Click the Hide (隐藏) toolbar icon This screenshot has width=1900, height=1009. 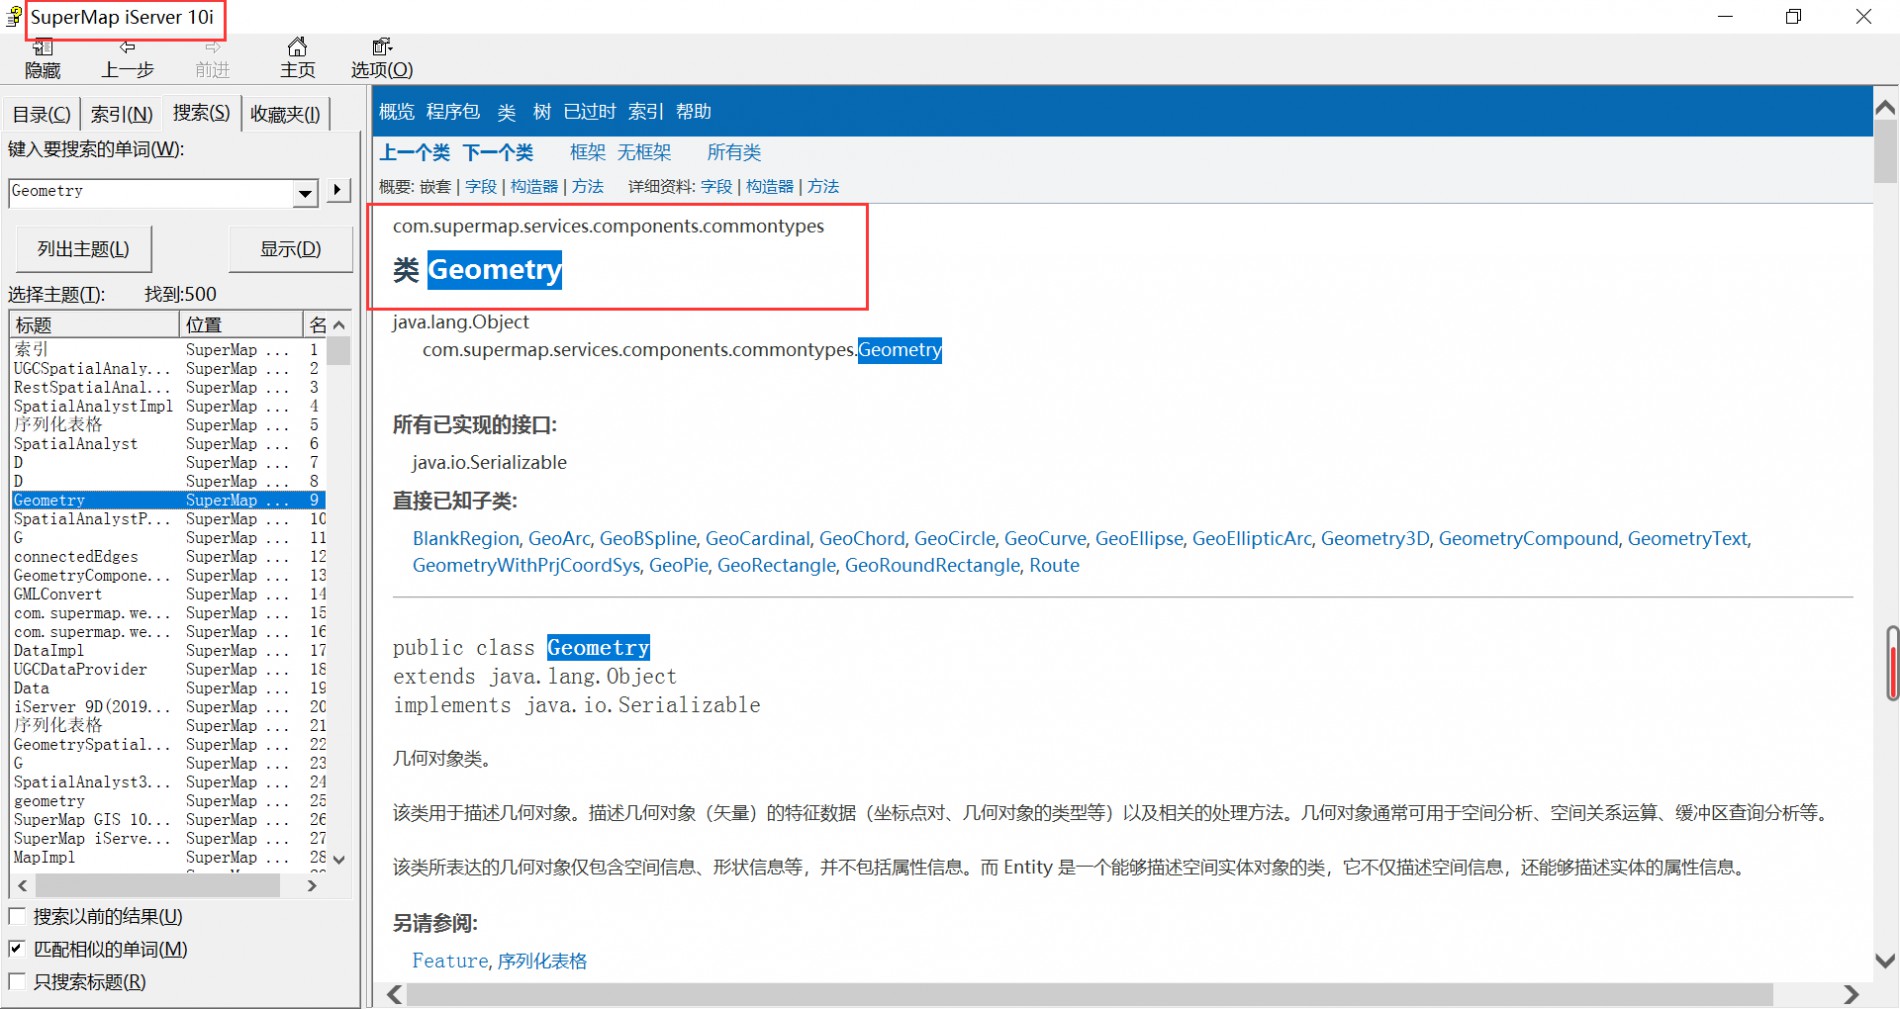42,59
